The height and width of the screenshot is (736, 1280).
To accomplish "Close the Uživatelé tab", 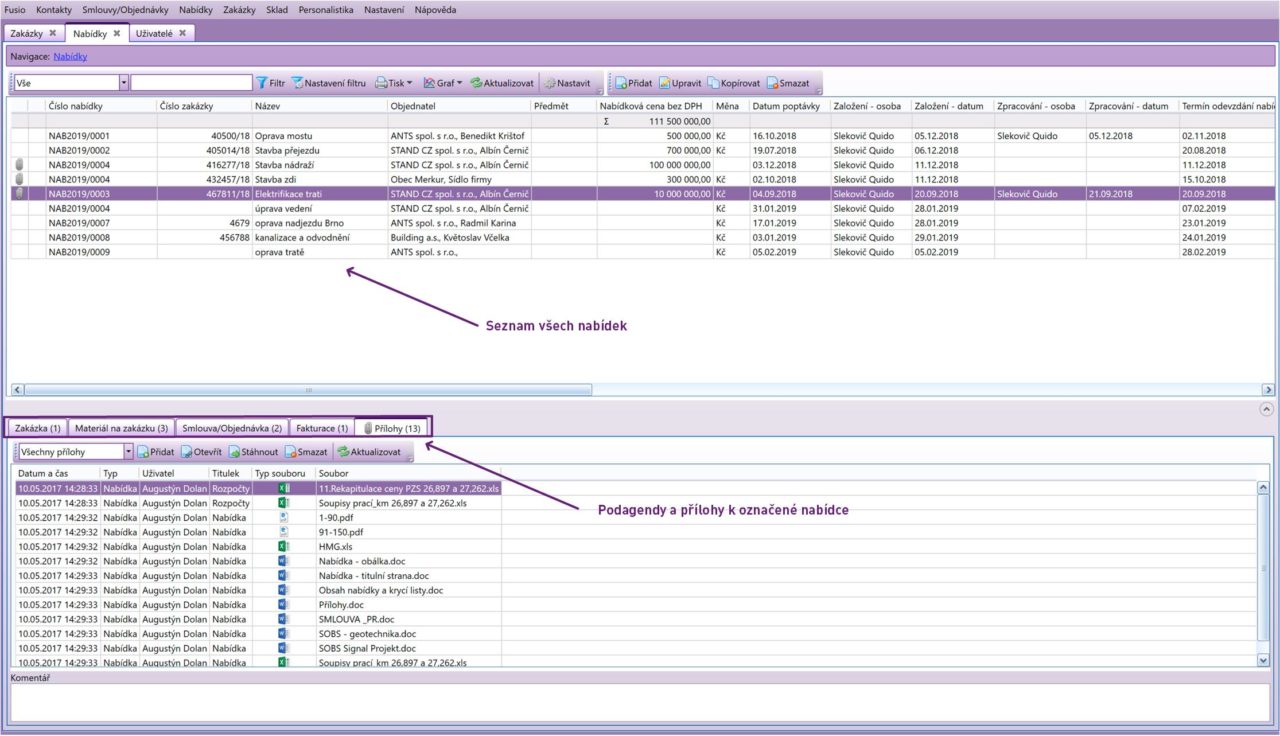I will tap(183, 33).
